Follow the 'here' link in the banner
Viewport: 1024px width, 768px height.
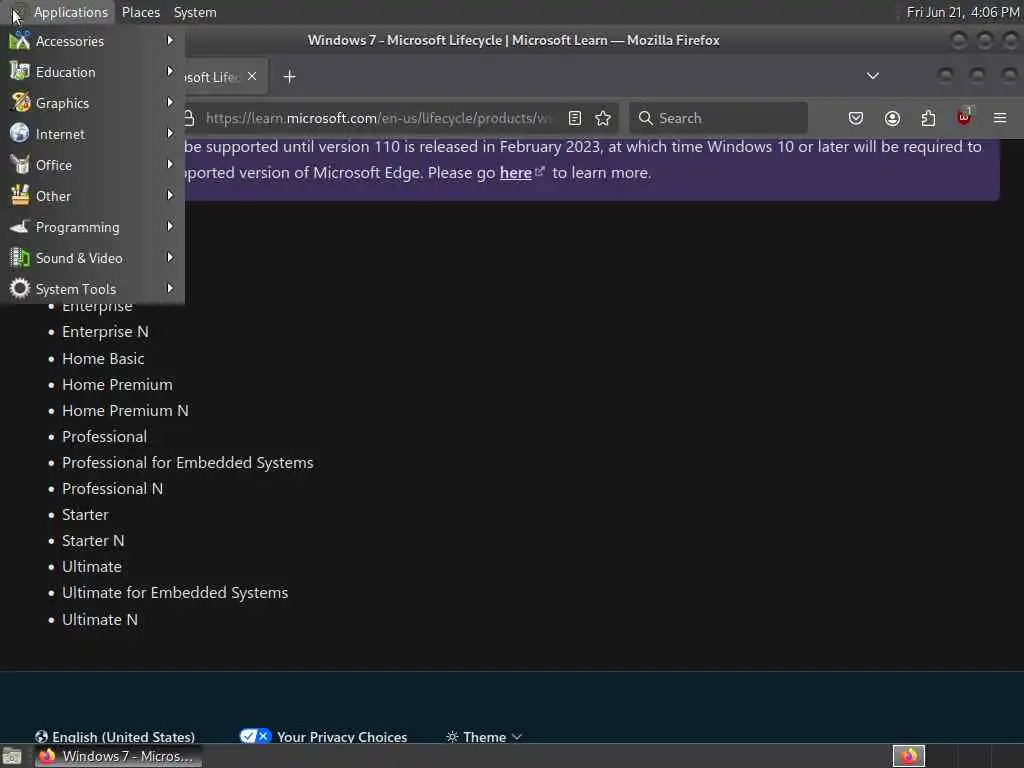pyautogui.click(x=515, y=173)
